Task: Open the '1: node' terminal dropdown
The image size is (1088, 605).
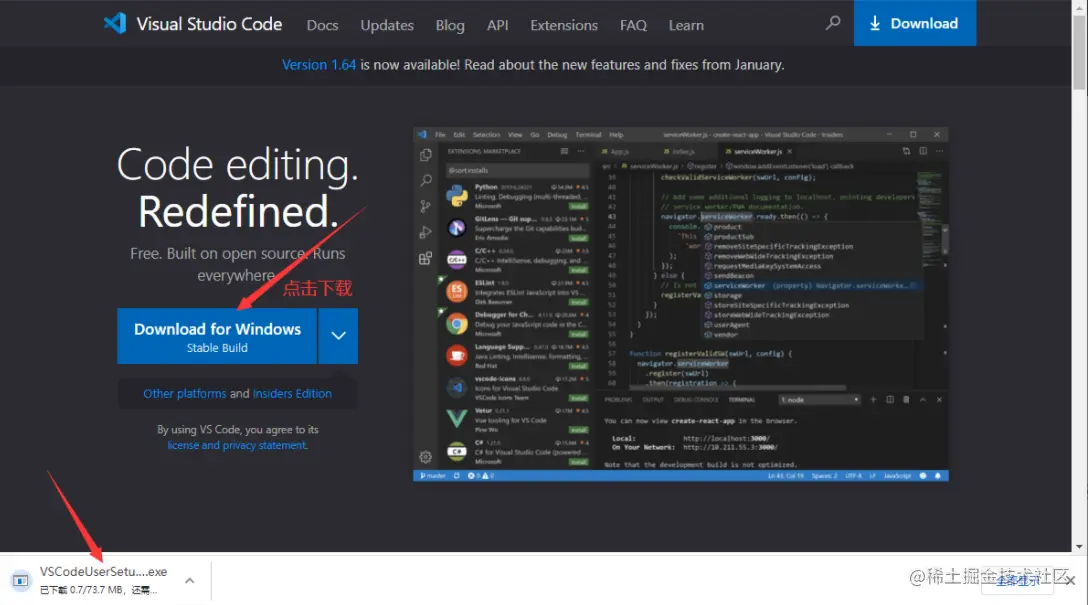Action: click(x=819, y=400)
